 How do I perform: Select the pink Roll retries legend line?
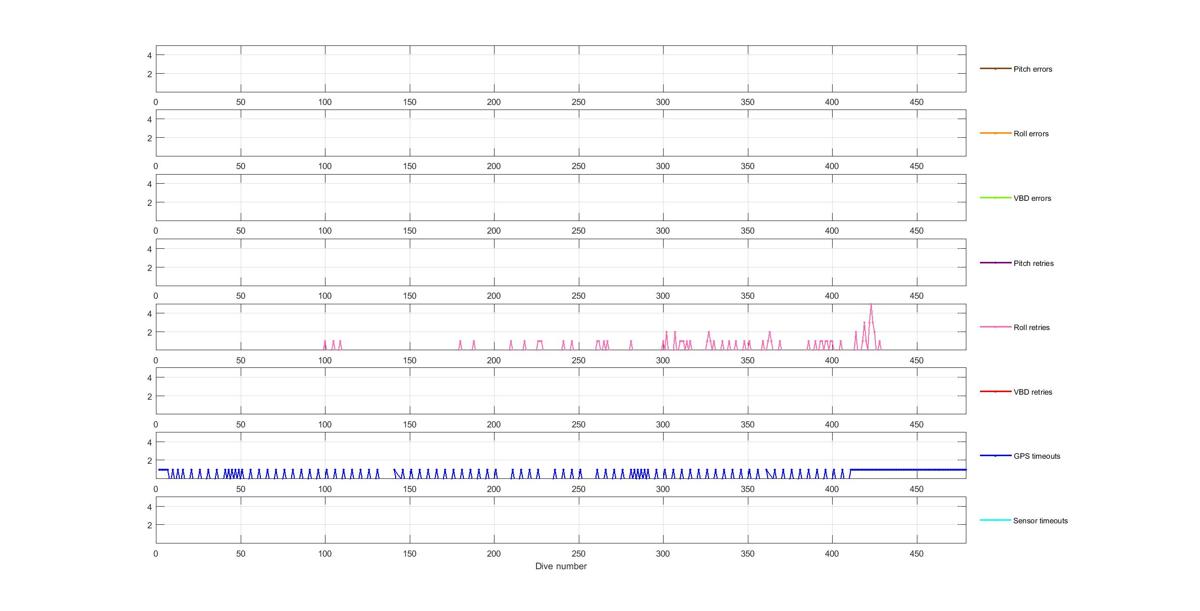(x=995, y=327)
